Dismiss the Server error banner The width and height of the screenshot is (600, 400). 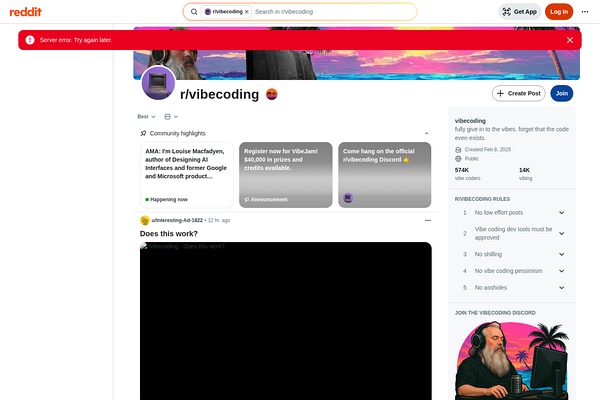[570, 40]
